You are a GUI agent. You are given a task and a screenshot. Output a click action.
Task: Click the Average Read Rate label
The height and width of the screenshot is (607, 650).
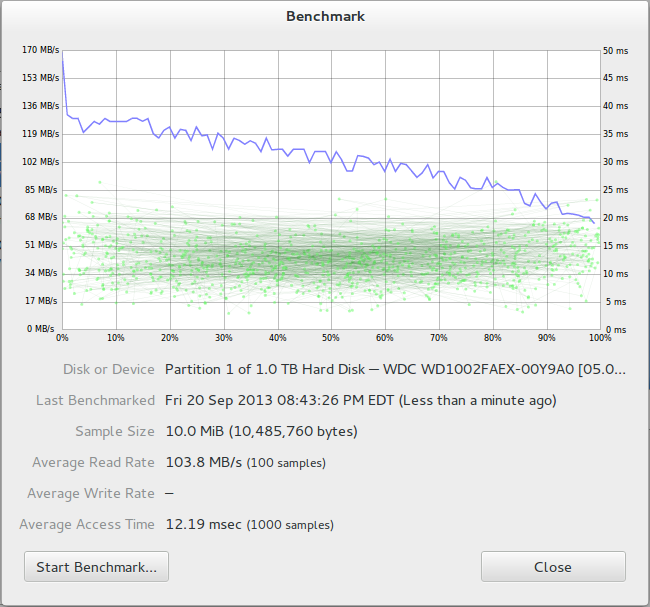click(x=93, y=462)
